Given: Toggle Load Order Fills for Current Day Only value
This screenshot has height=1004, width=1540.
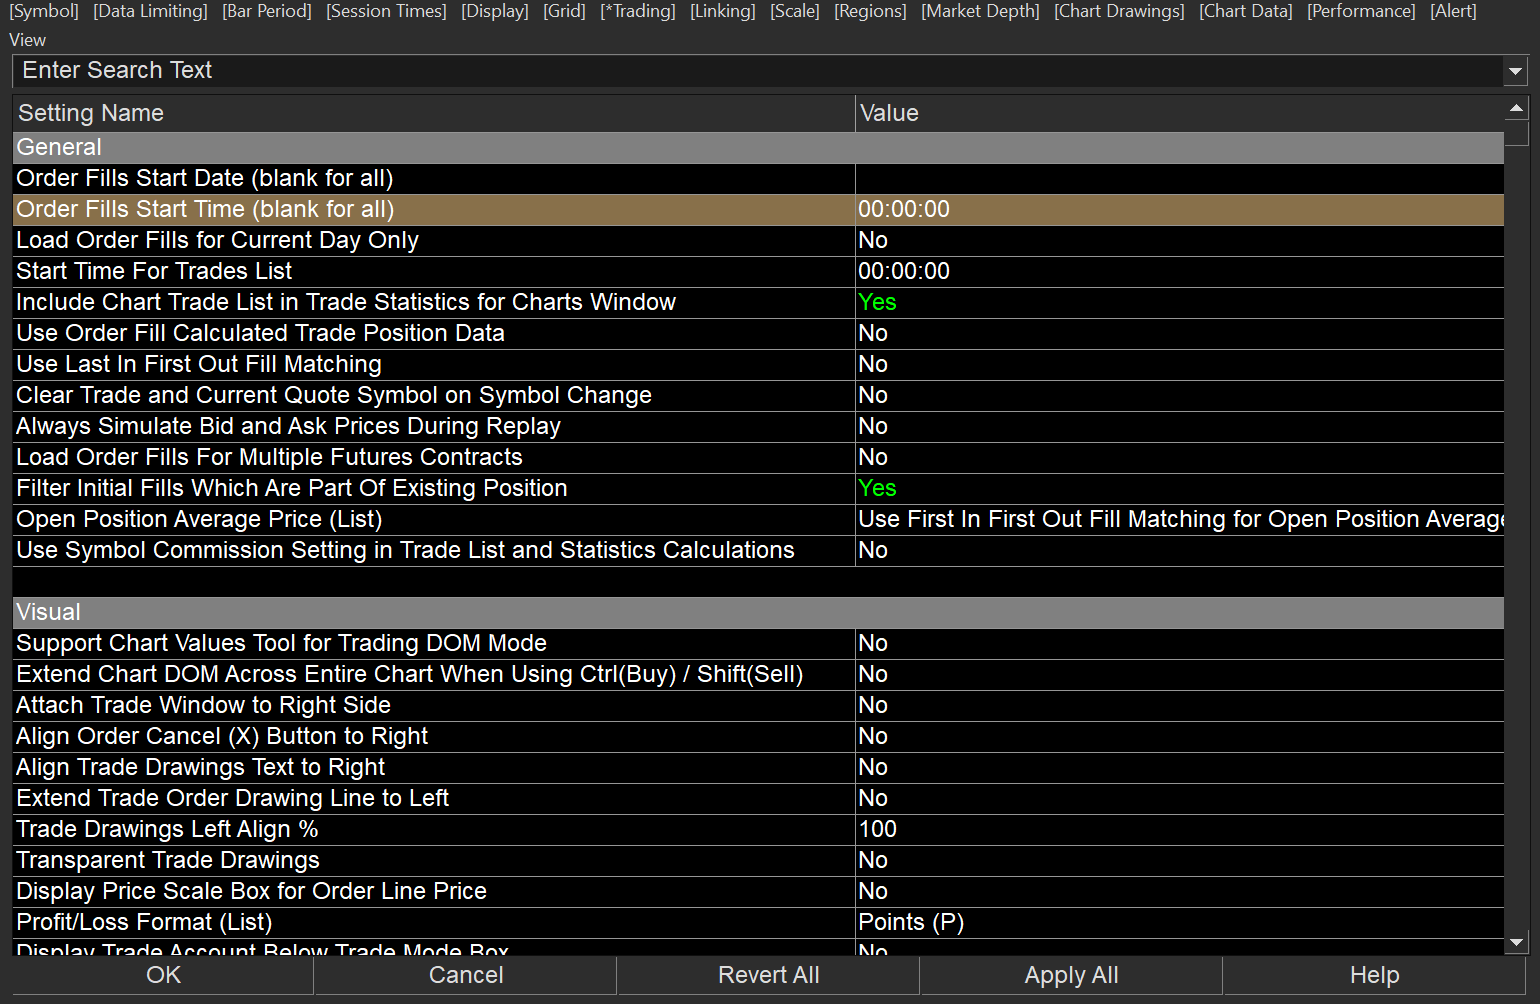Looking at the screenshot, I should 1180,240.
